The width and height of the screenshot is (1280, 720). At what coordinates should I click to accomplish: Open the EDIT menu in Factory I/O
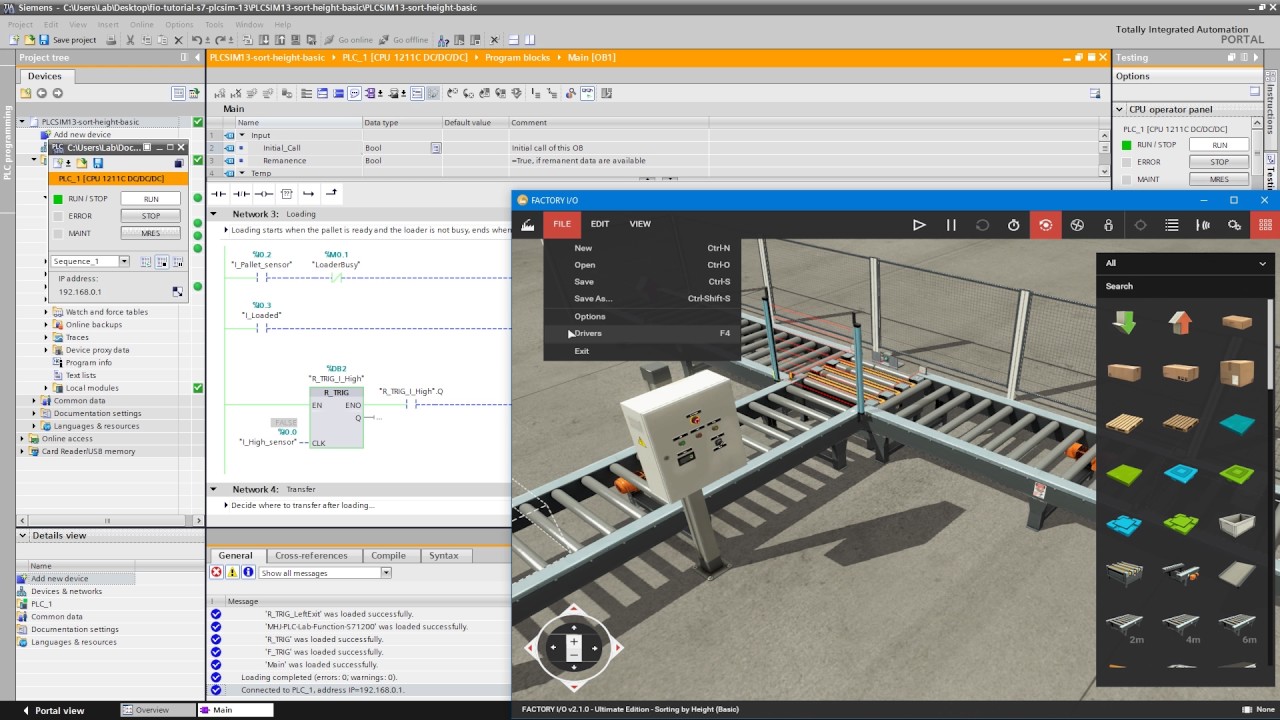(599, 224)
